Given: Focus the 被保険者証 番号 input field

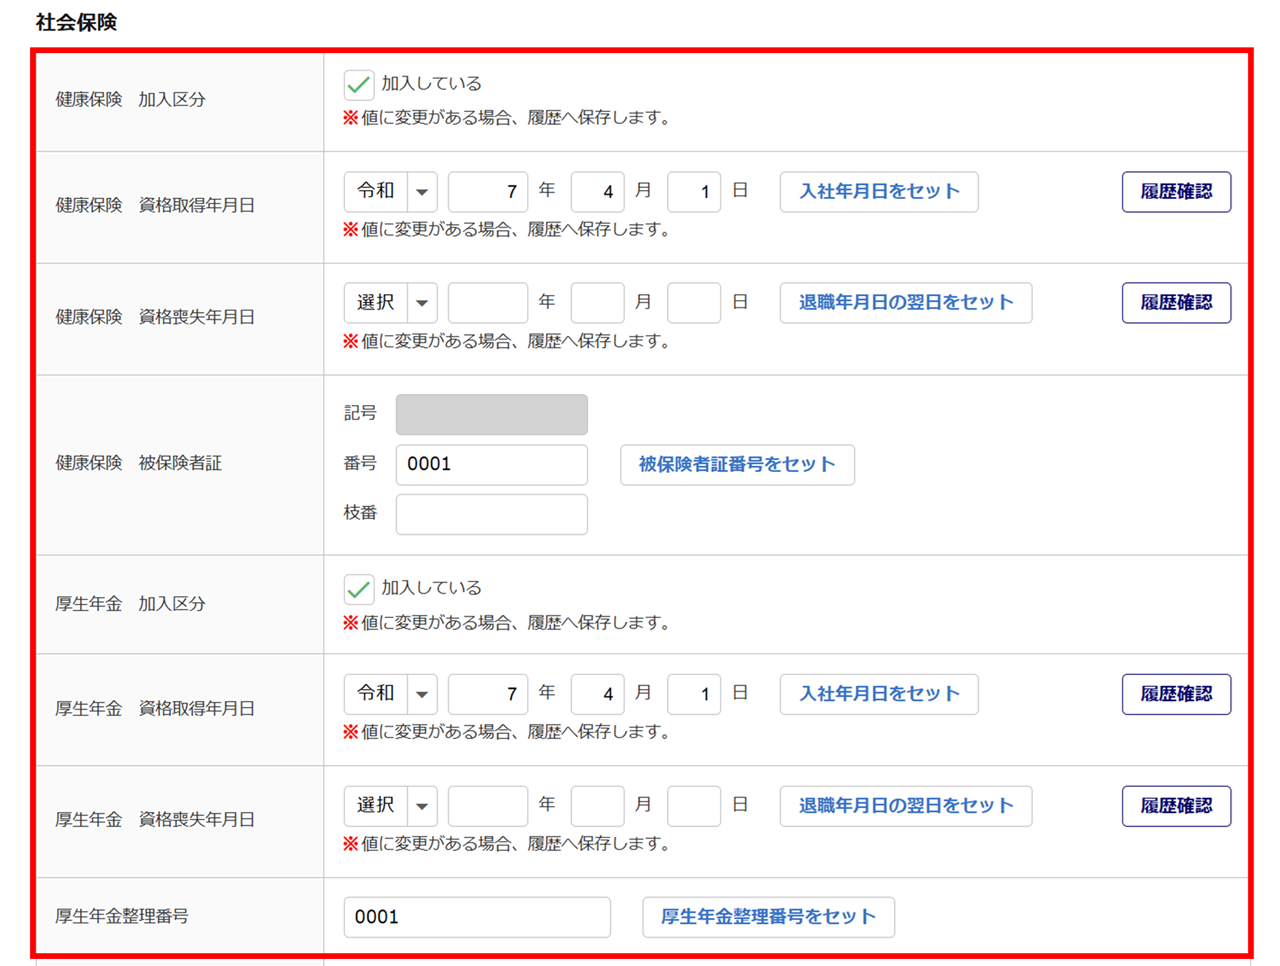Looking at the screenshot, I should pos(491,465).
